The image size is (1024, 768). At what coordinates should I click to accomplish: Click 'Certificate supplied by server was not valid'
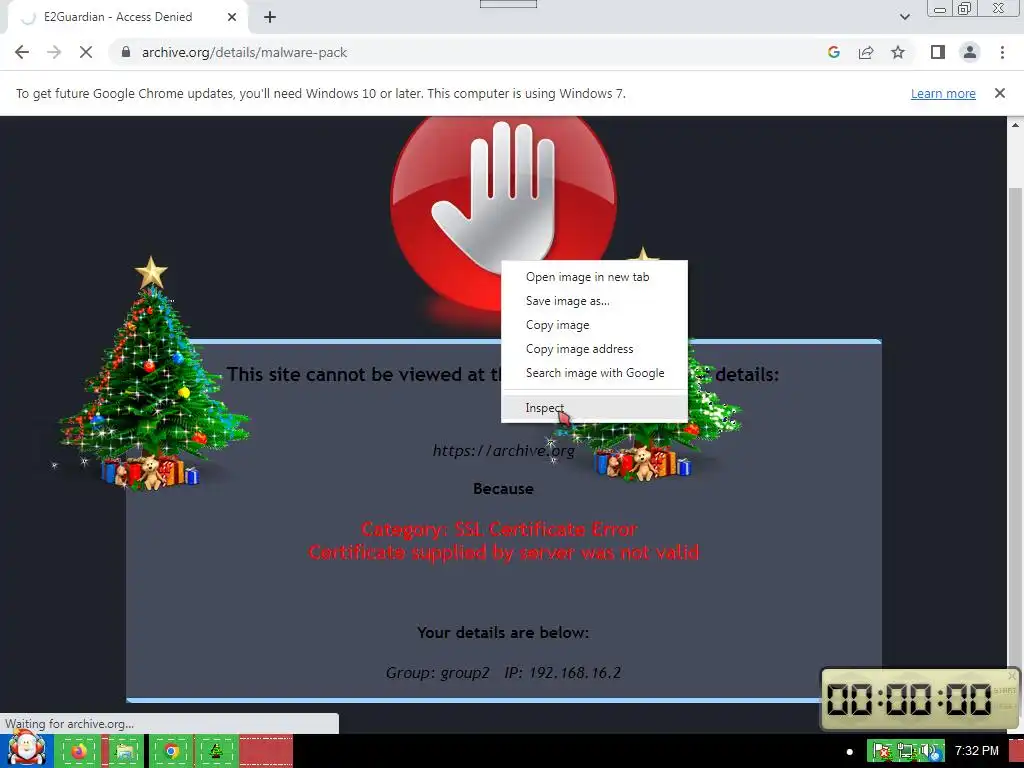point(504,552)
